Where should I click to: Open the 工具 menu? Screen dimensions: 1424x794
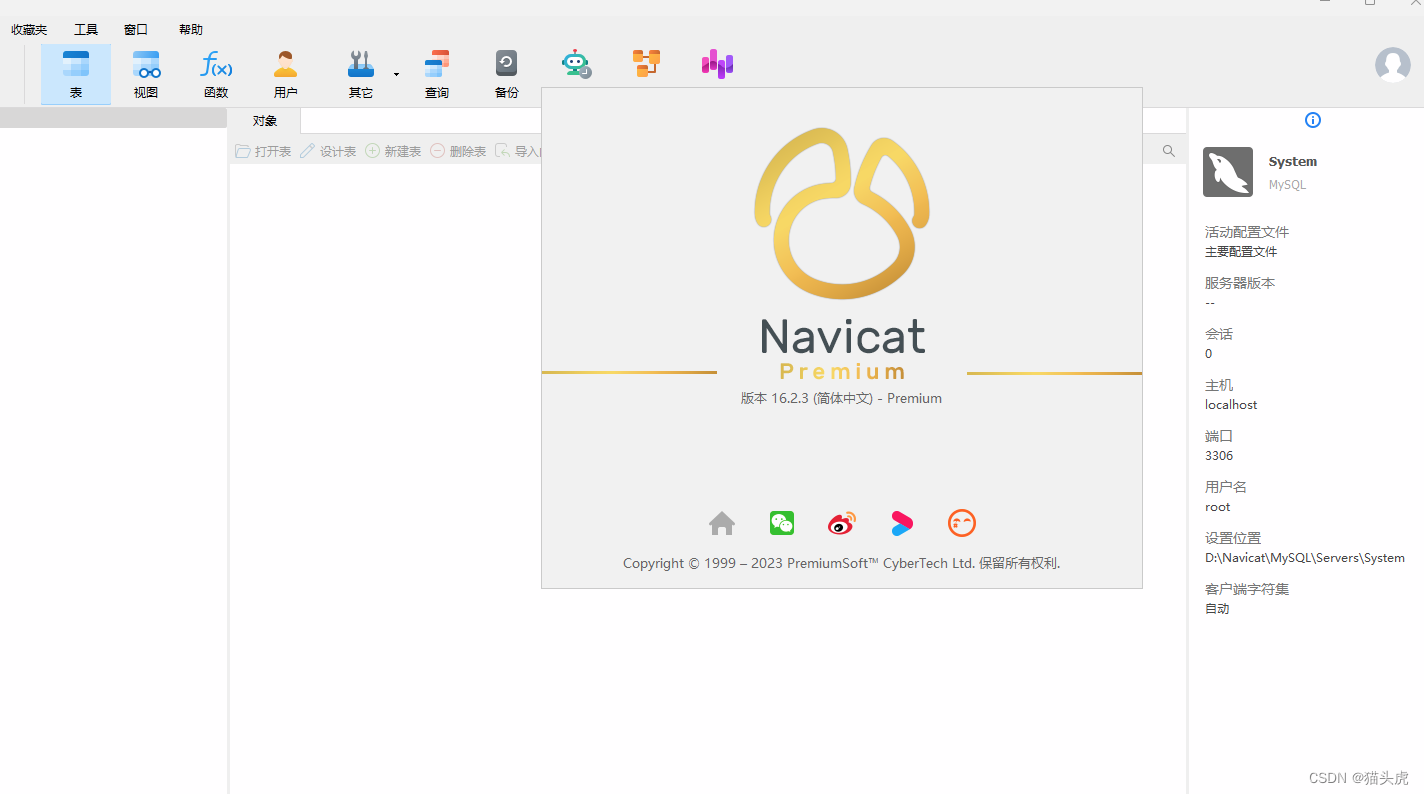pos(85,29)
